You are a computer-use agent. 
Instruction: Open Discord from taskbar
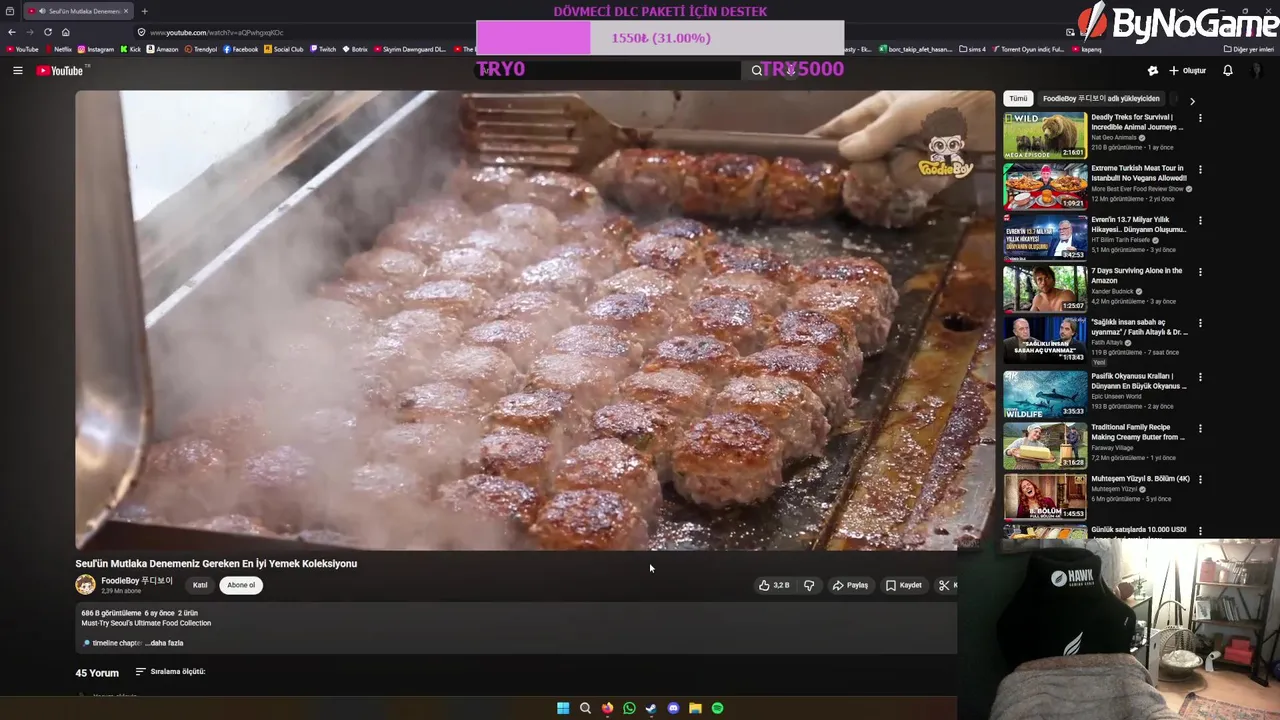[673, 708]
